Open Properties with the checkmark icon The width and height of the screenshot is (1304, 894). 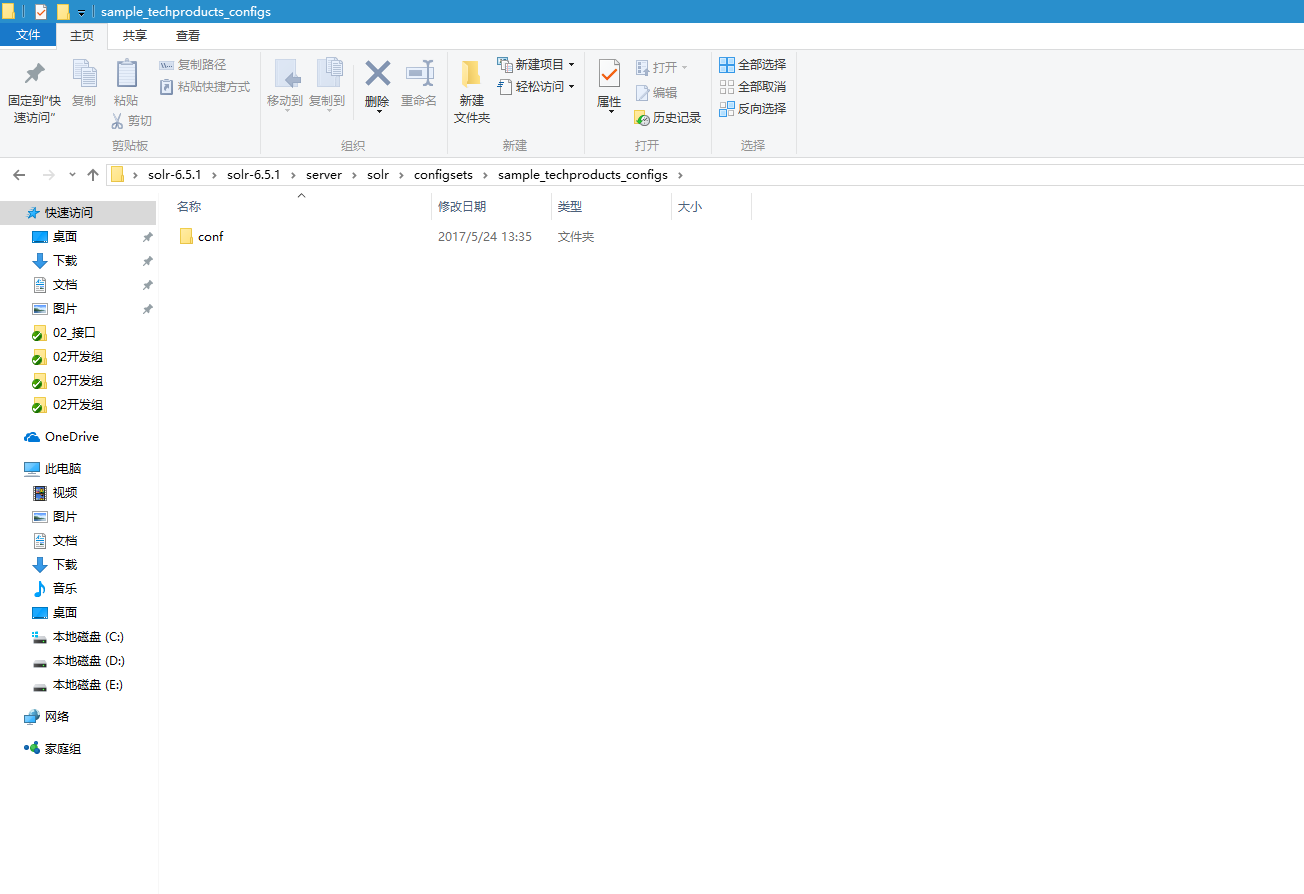point(609,74)
